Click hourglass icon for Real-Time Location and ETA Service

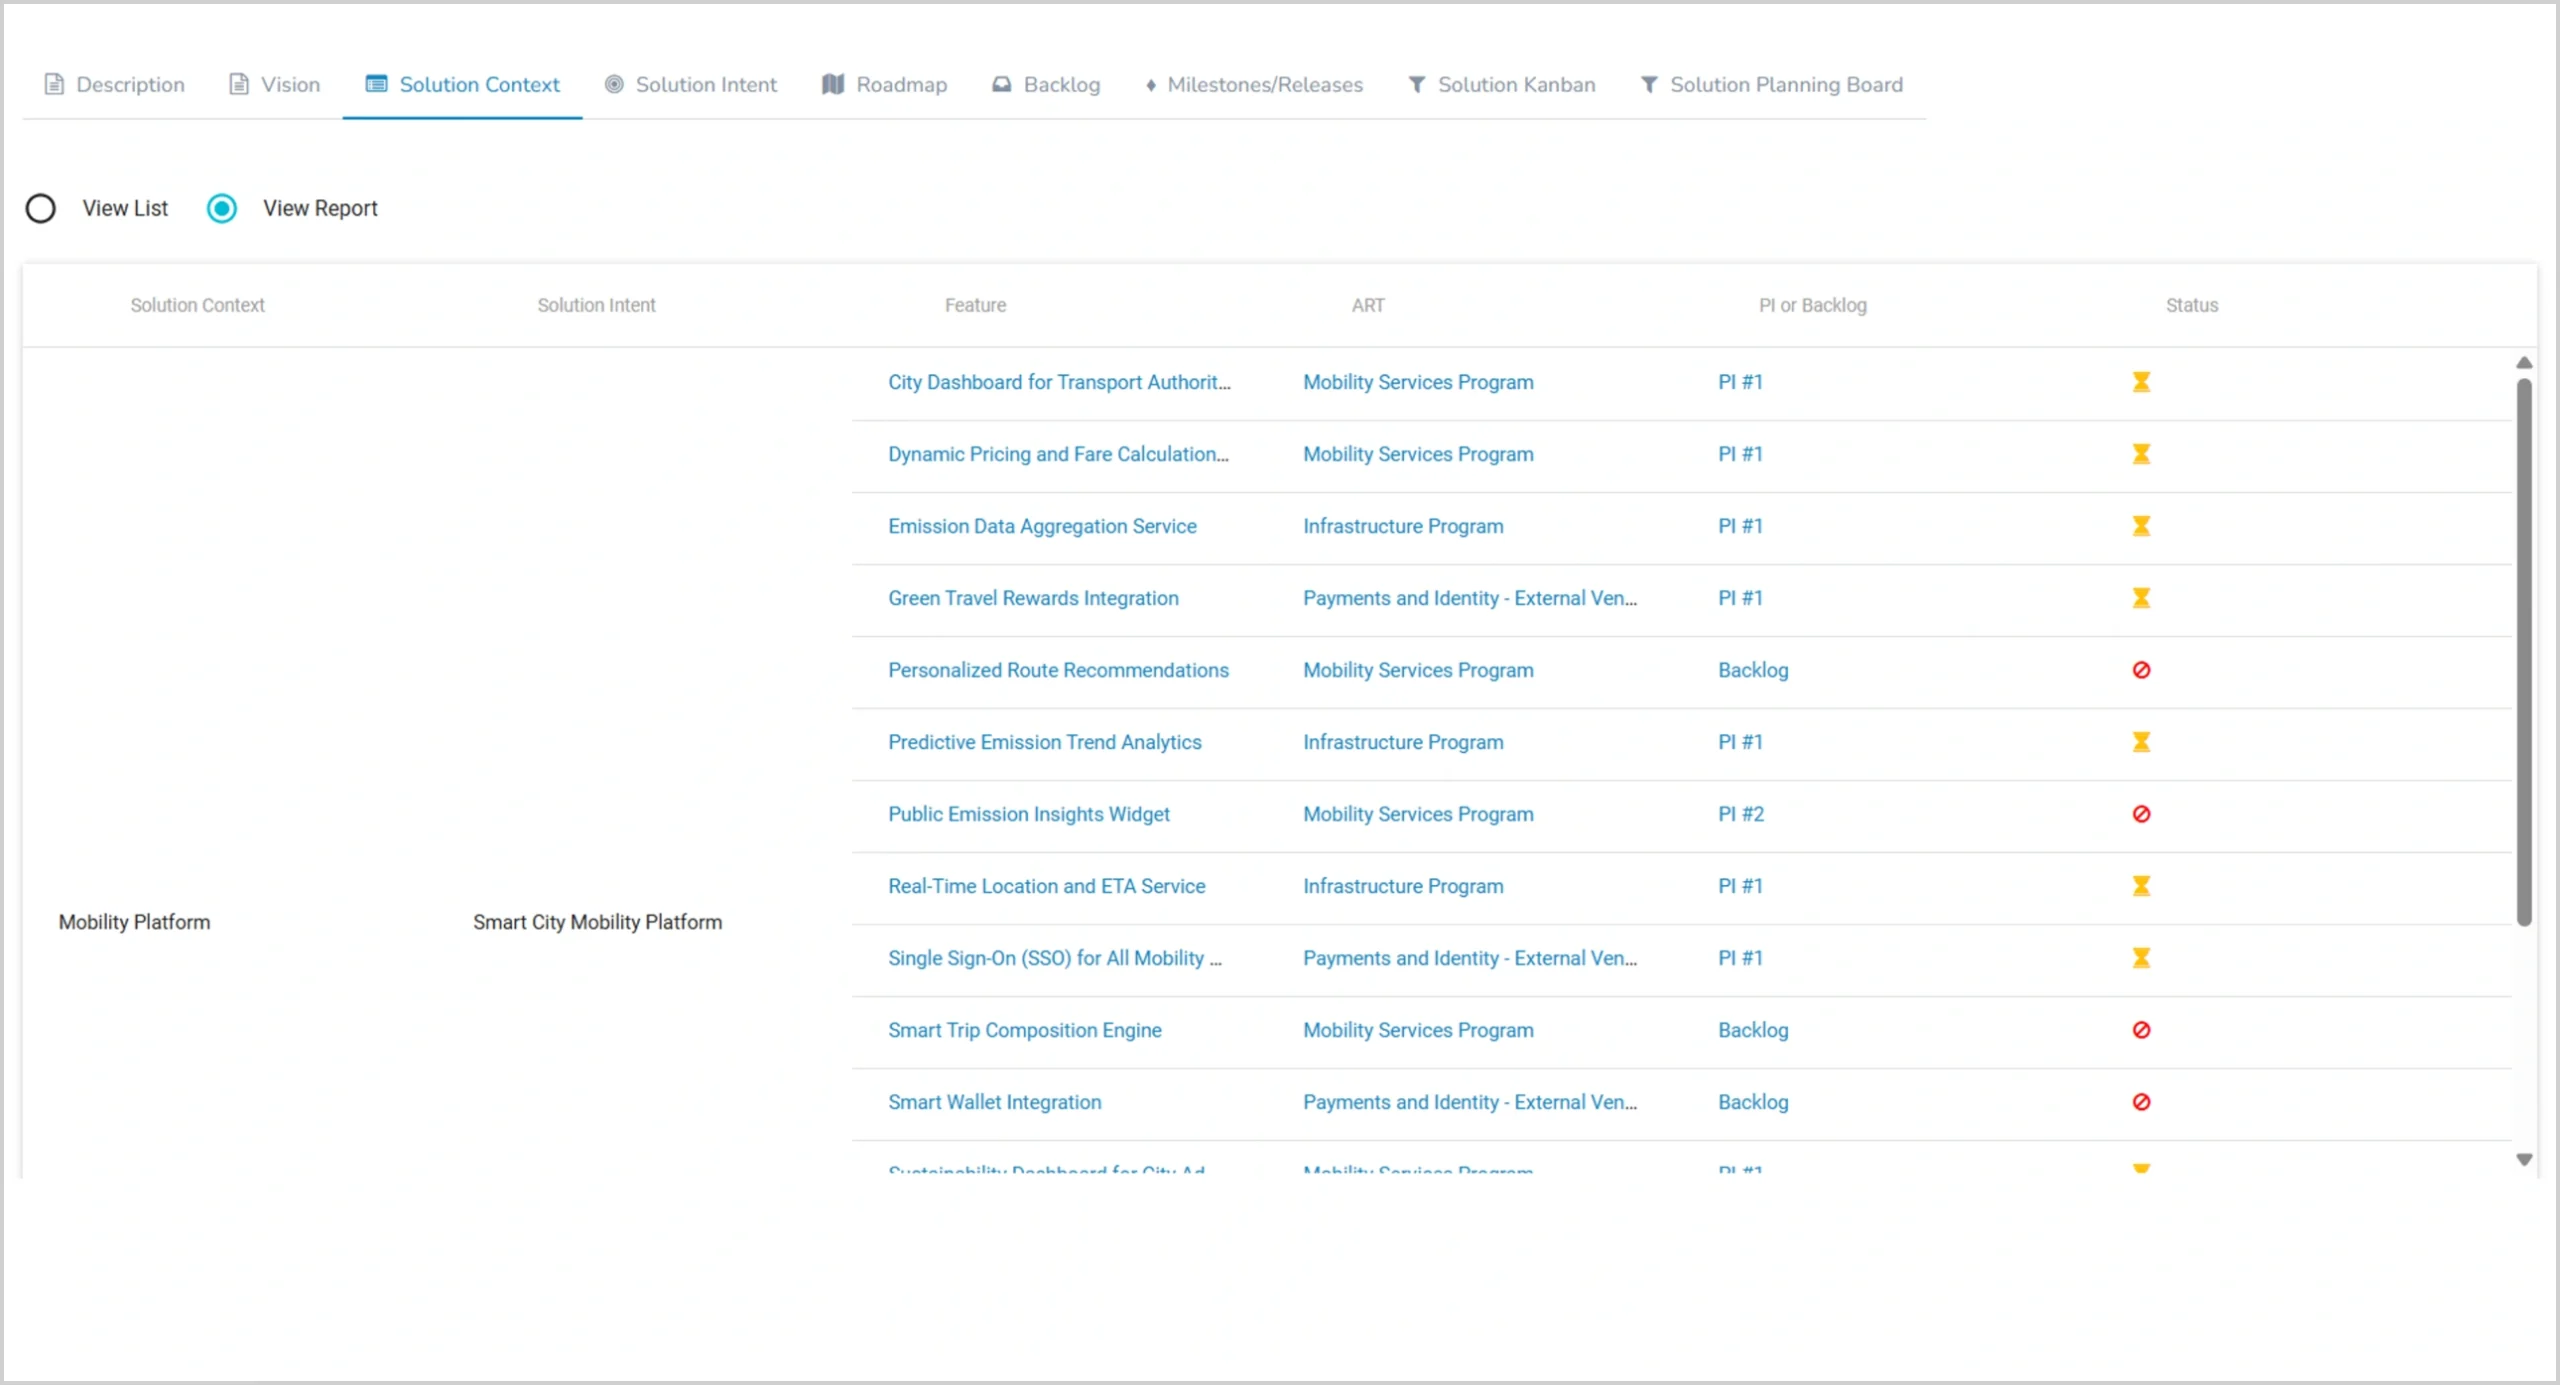tap(2140, 886)
